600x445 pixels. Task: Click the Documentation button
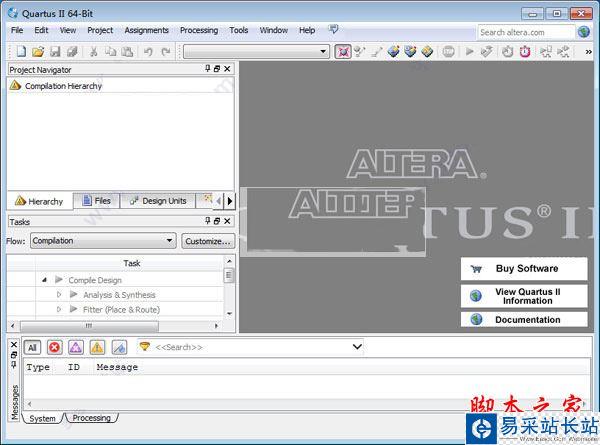coord(524,319)
